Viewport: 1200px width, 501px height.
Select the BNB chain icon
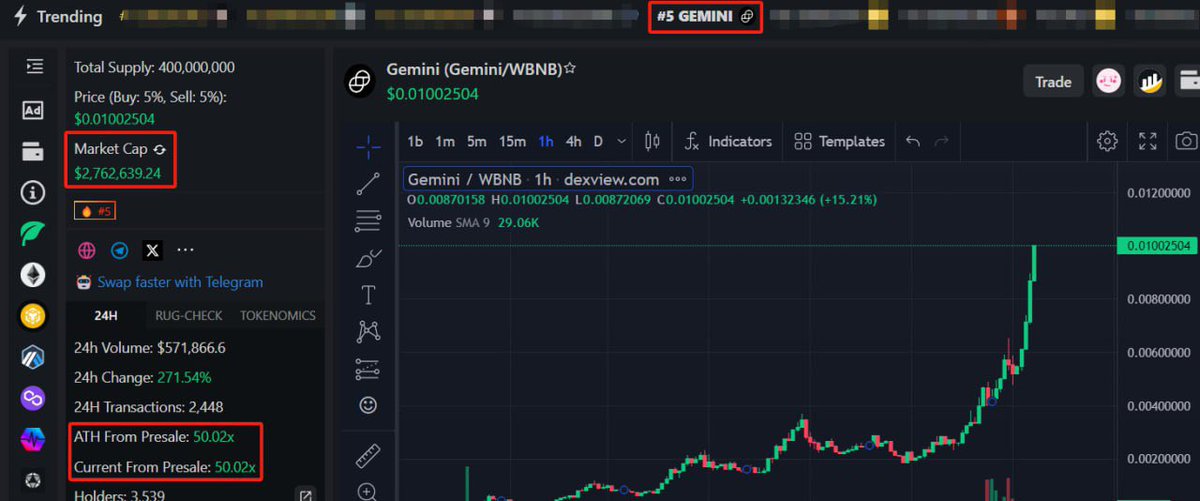34,316
